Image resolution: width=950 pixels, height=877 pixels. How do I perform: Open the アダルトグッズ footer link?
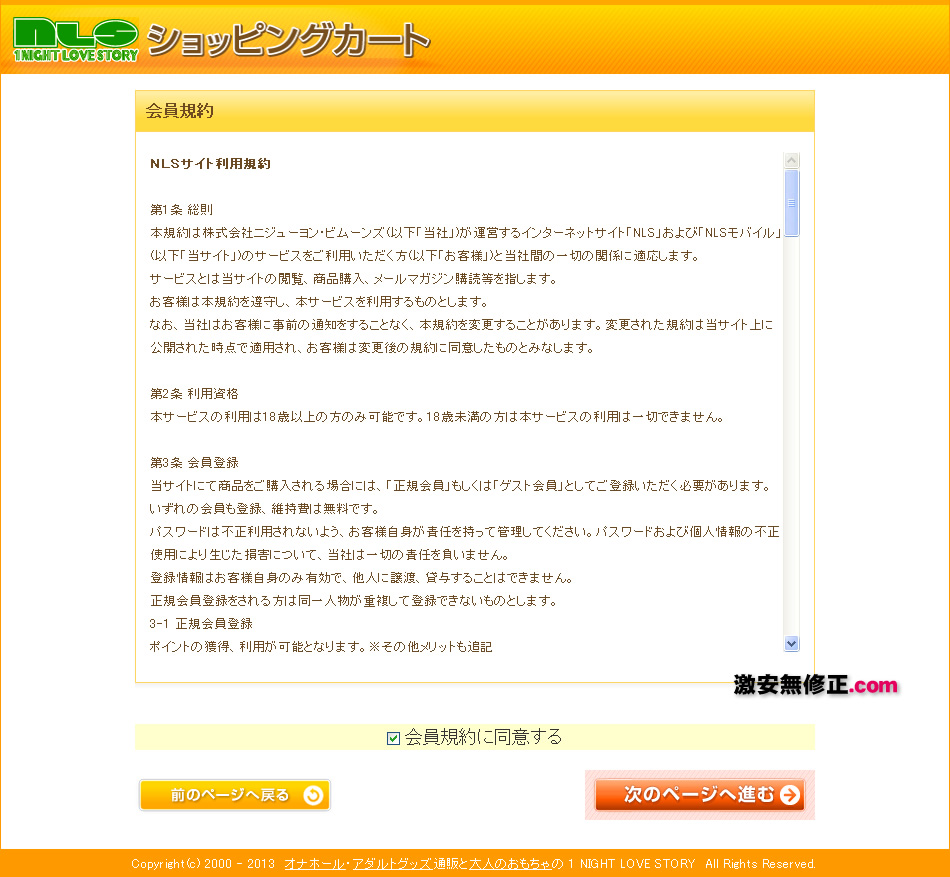(x=393, y=864)
